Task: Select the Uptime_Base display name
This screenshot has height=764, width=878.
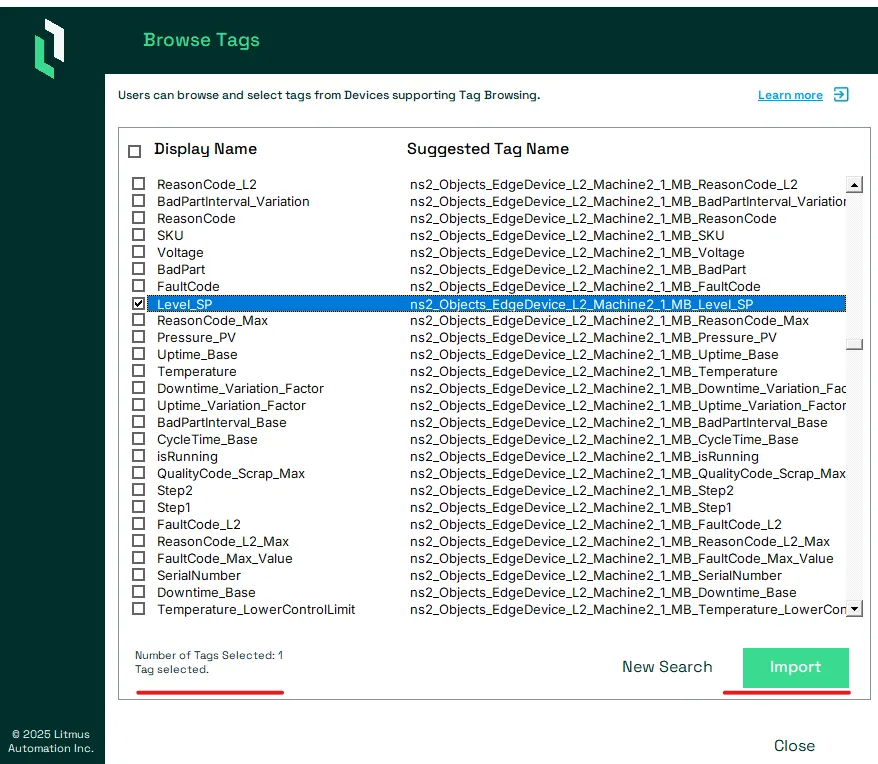Action: pos(197,355)
